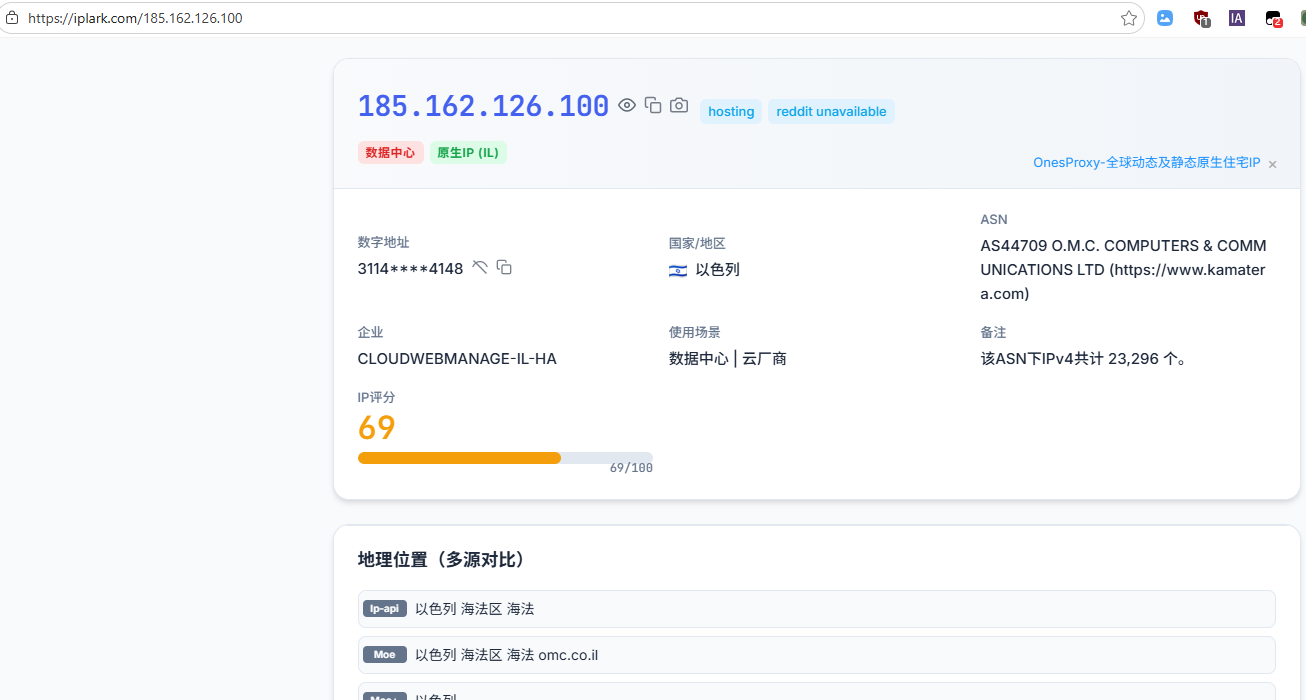Take a screenshot with the camera icon
This screenshot has height=700, width=1306.
(679, 105)
